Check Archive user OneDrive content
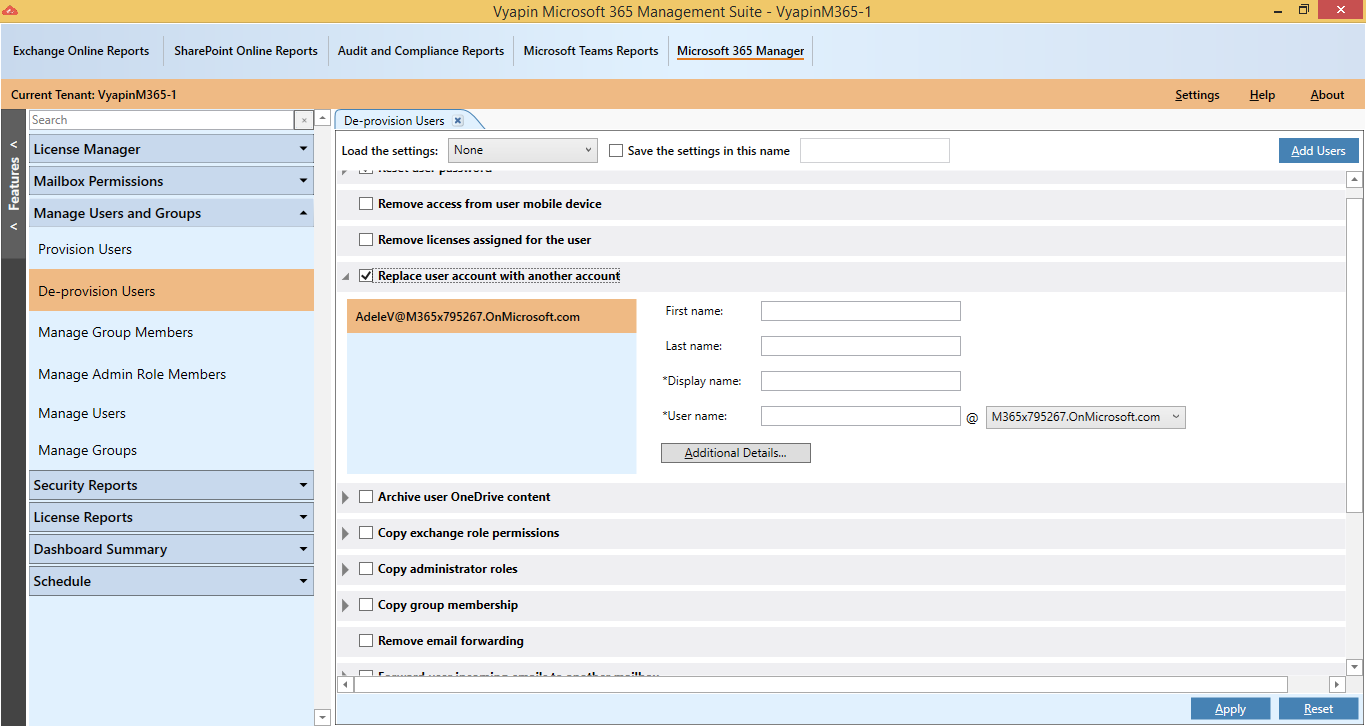The width and height of the screenshot is (1366, 728). pos(366,497)
